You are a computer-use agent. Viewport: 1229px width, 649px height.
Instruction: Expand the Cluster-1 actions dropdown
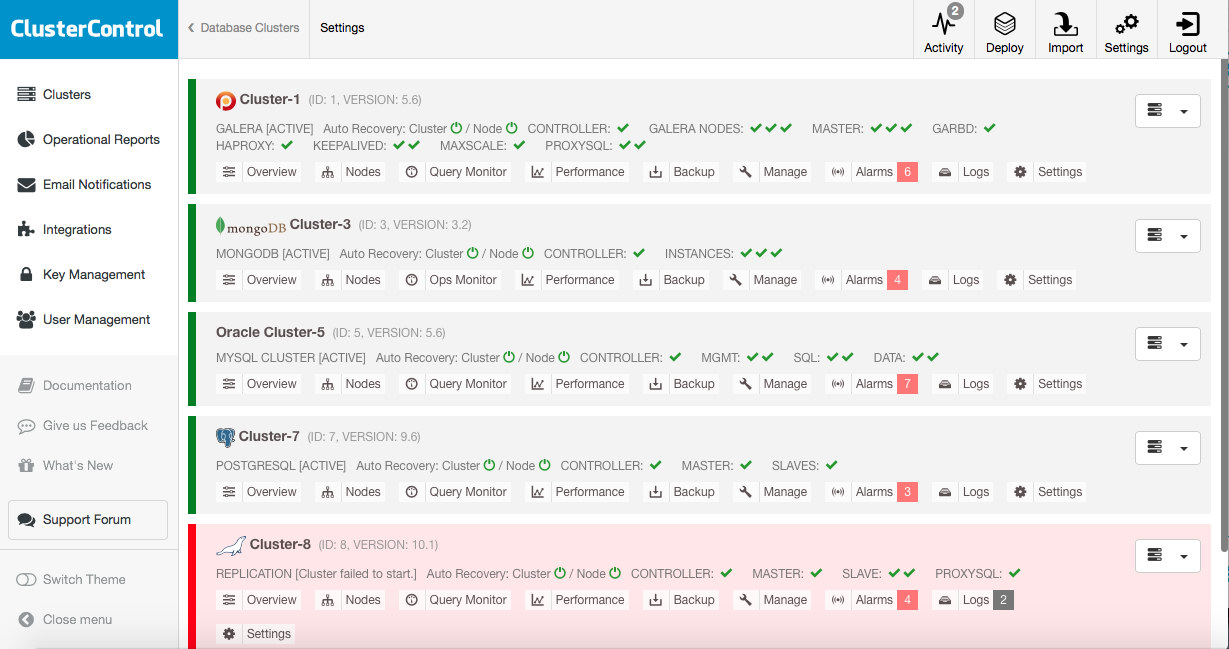coord(1167,111)
